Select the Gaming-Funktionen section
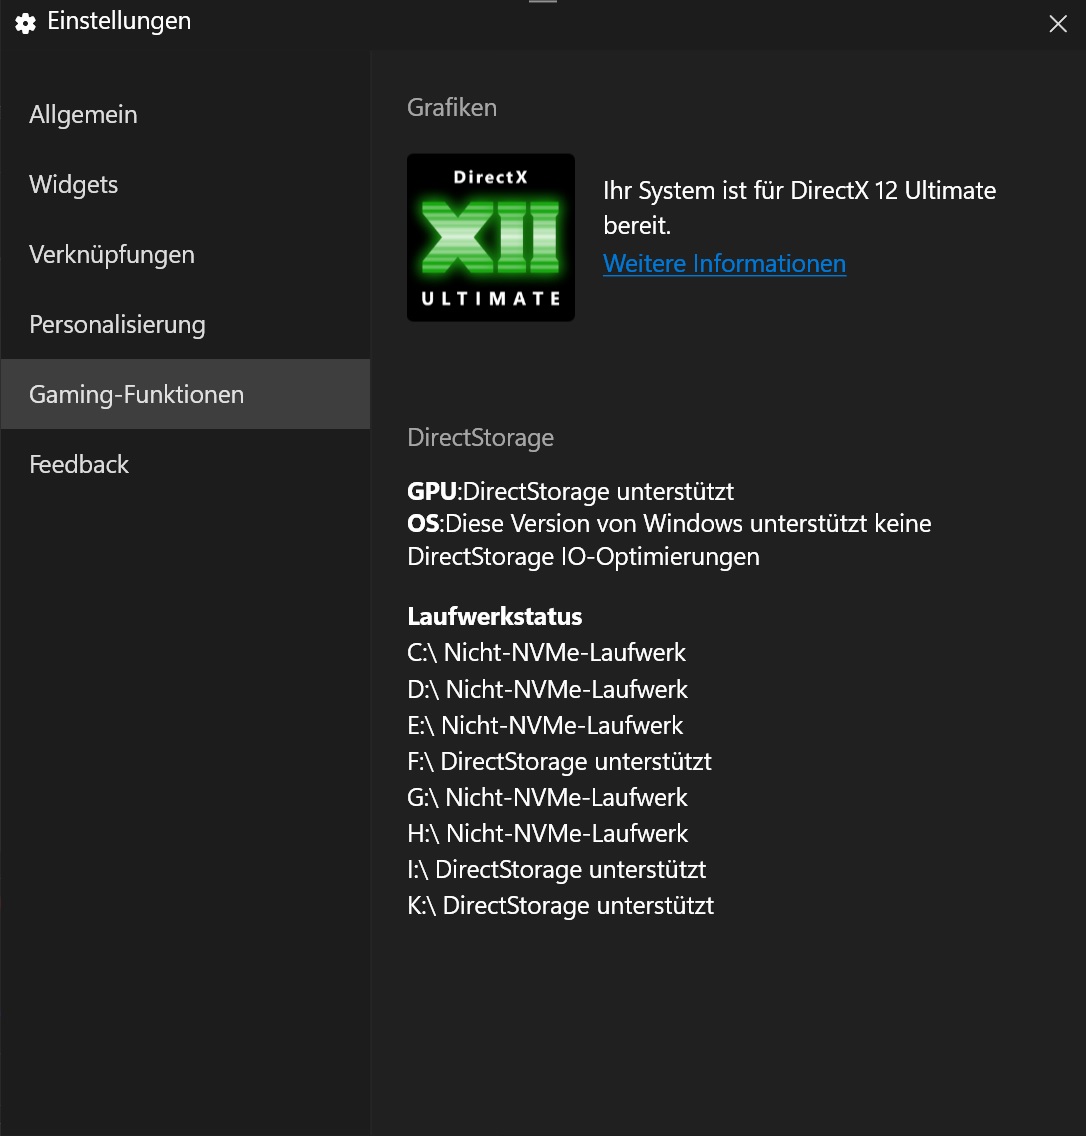Image resolution: width=1086 pixels, height=1136 pixels. coord(185,394)
